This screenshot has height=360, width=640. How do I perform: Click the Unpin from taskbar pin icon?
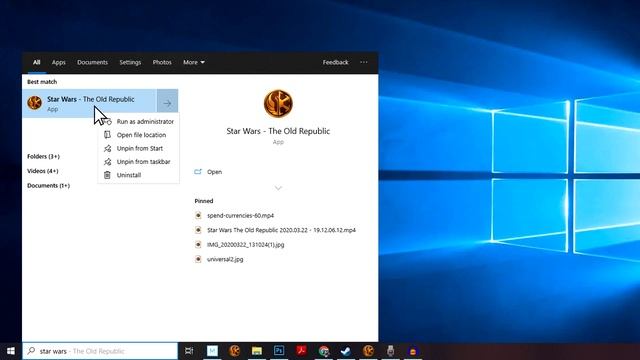tap(107, 162)
